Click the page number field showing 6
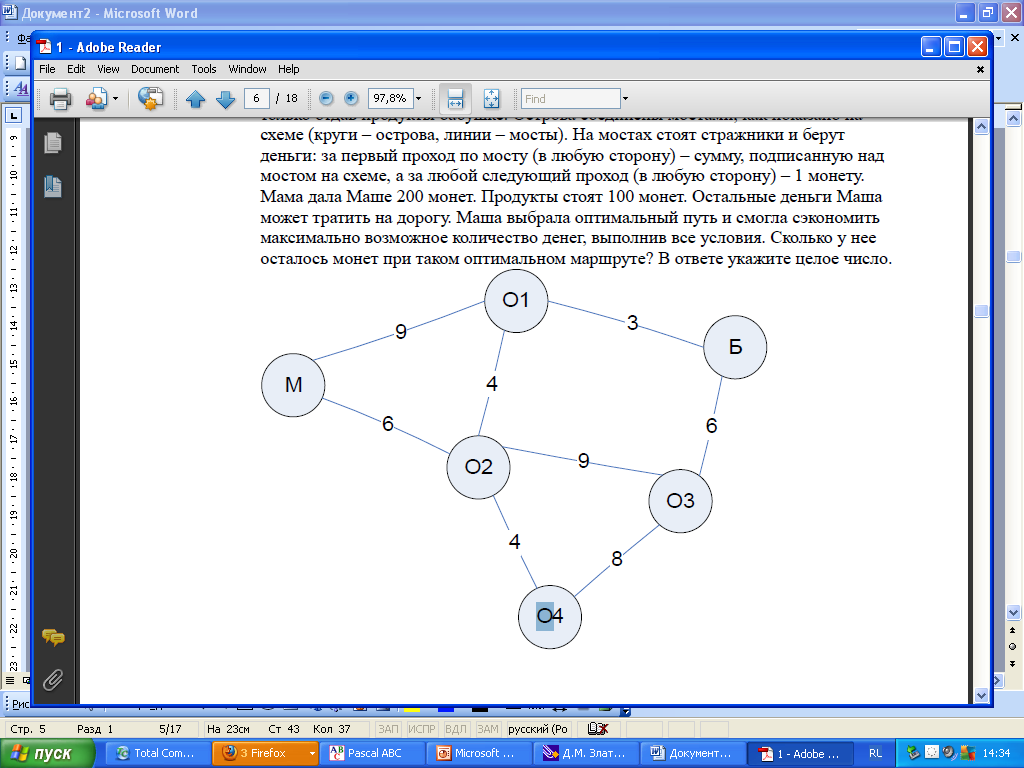Image resolution: width=1024 pixels, height=768 pixels. pyautogui.click(x=257, y=99)
